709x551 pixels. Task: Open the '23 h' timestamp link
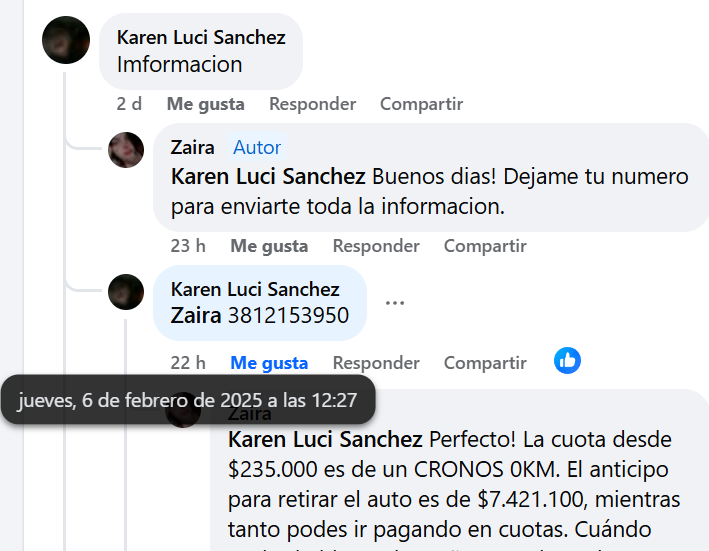tap(188, 246)
